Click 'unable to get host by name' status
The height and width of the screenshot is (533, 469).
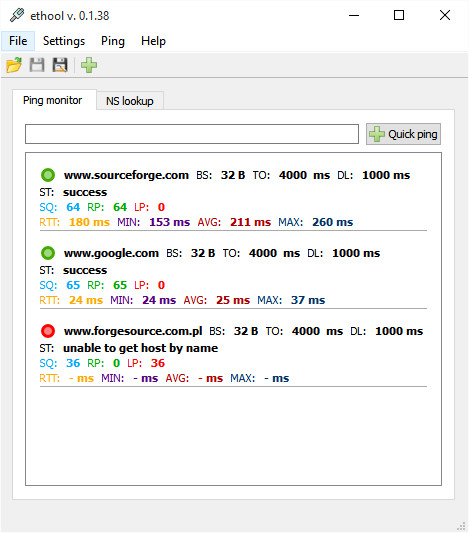[140, 348]
